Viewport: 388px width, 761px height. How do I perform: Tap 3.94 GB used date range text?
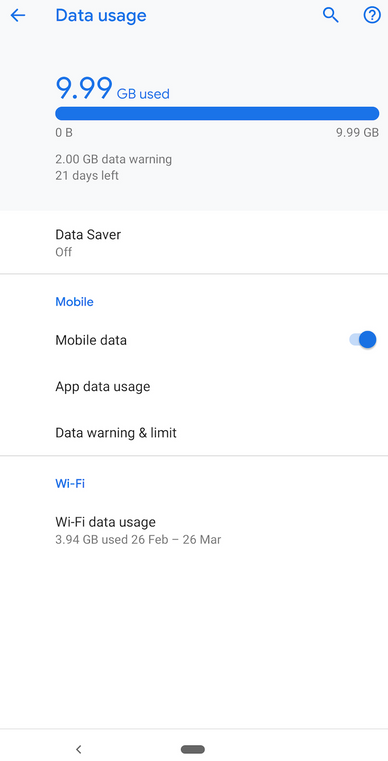pyautogui.click(x=138, y=539)
